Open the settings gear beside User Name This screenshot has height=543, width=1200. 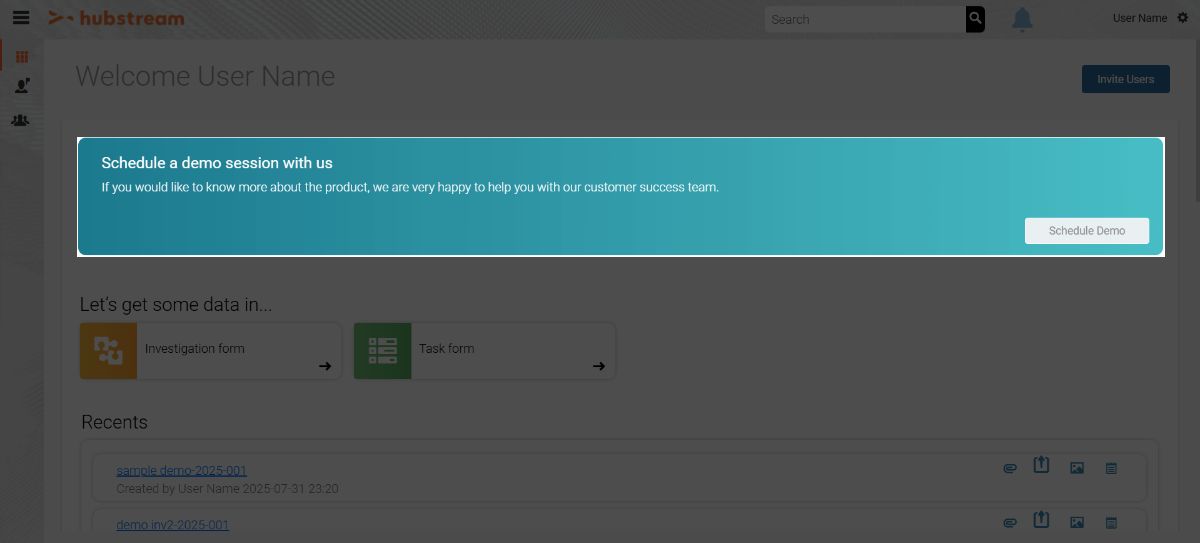1182,18
